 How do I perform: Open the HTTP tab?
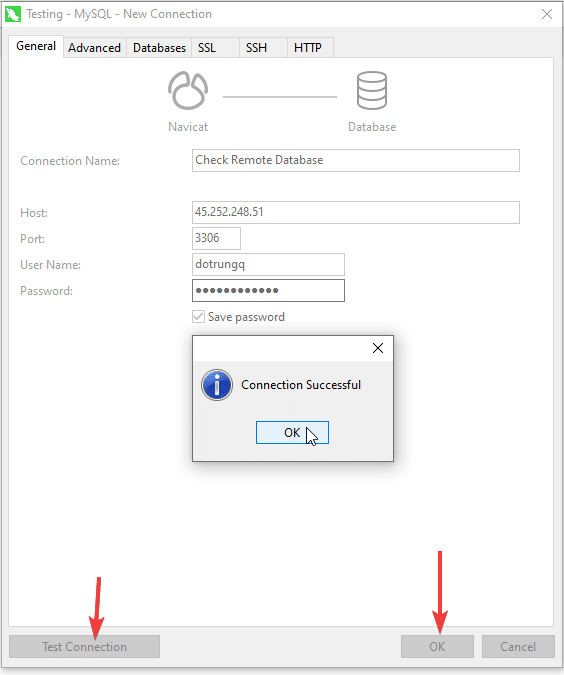[308, 48]
